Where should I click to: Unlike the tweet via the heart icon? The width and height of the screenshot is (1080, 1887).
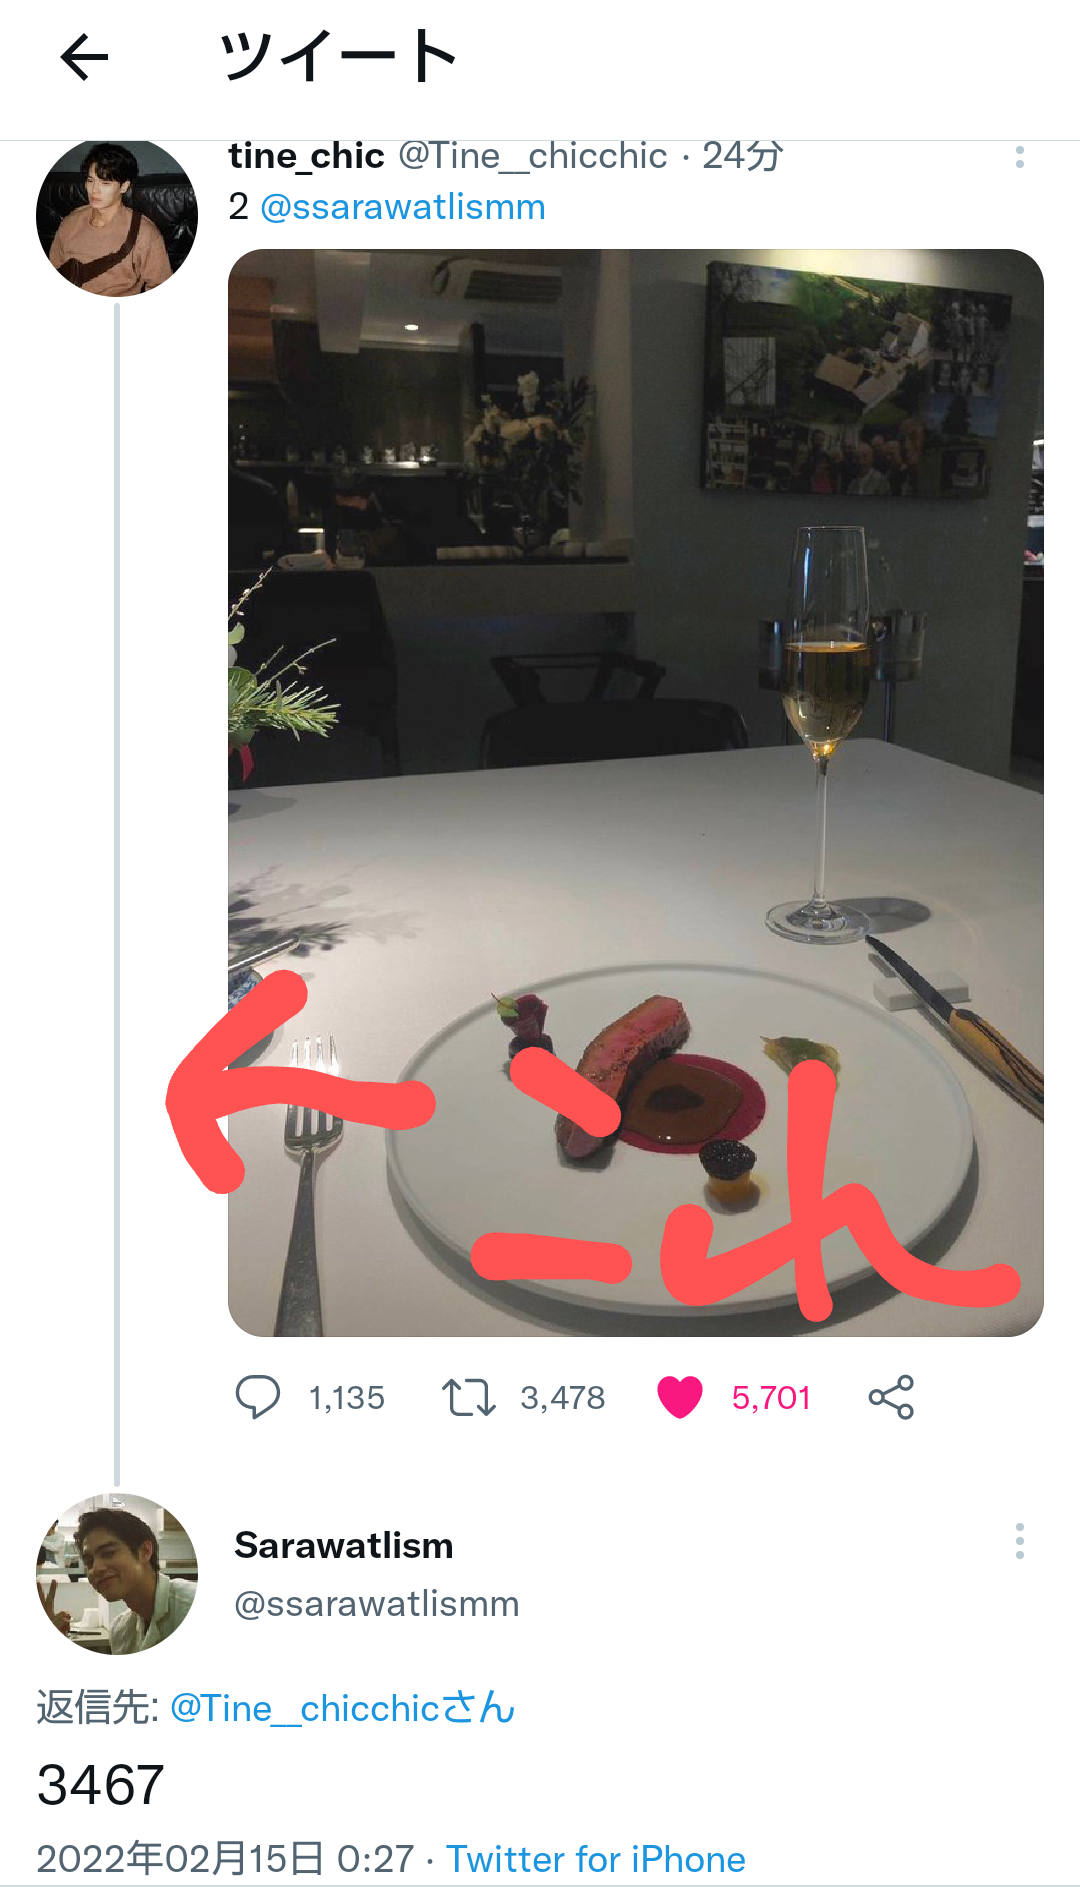point(680,1397)
